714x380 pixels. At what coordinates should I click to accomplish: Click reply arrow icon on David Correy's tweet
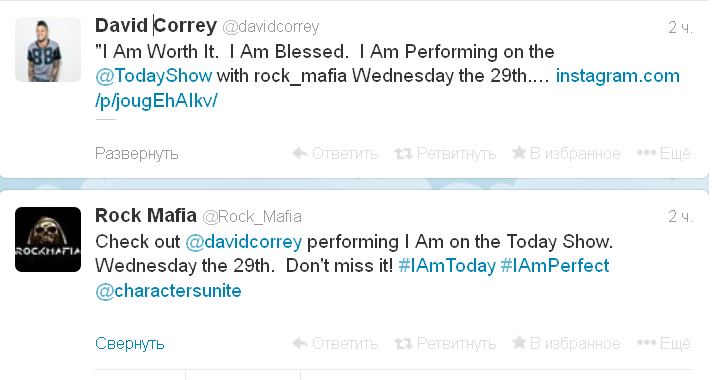(x=300, y=153)
